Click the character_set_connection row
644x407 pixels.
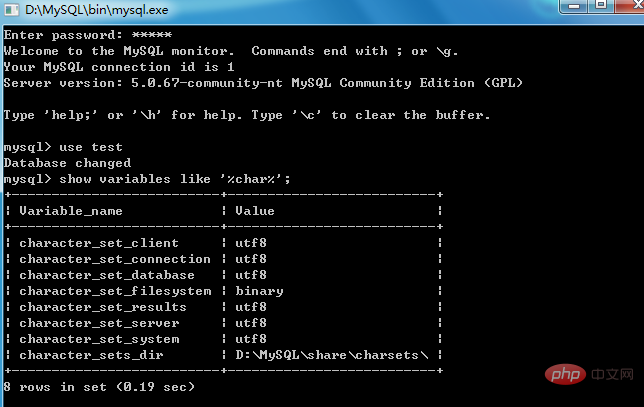point(224,259)
